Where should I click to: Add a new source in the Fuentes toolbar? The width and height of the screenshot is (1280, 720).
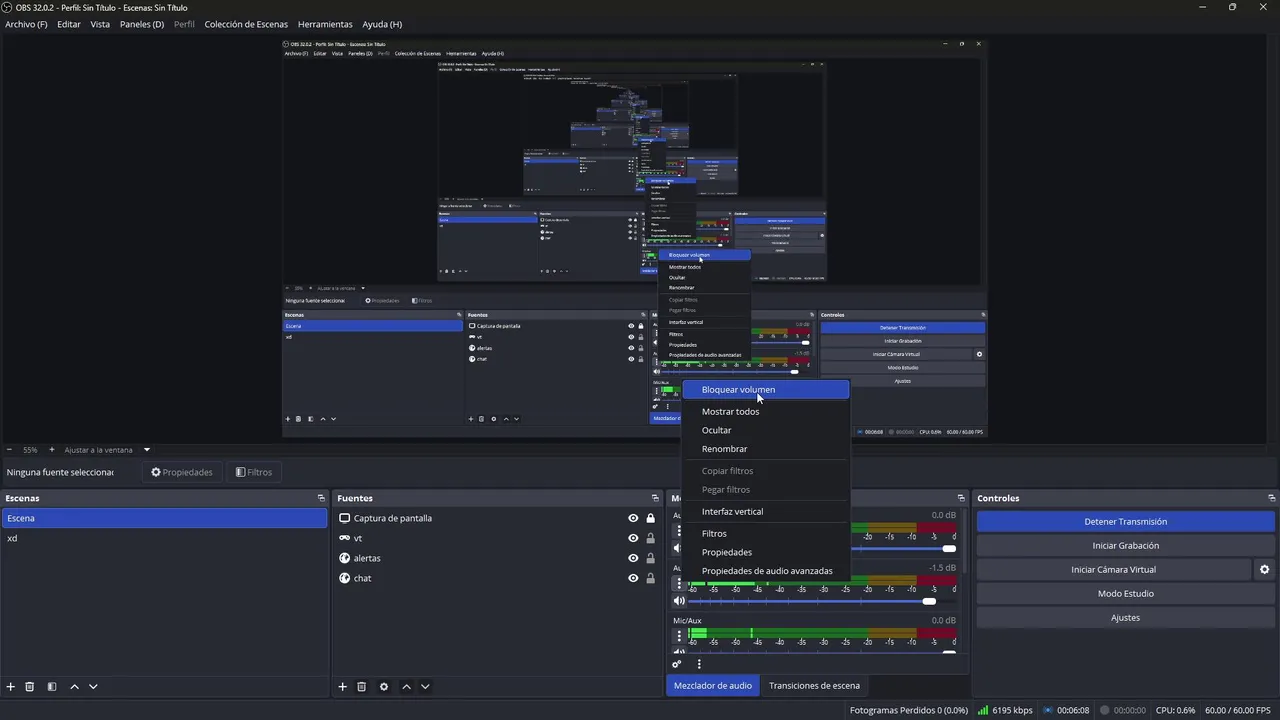pyautogui.click(x=342, y=687)
